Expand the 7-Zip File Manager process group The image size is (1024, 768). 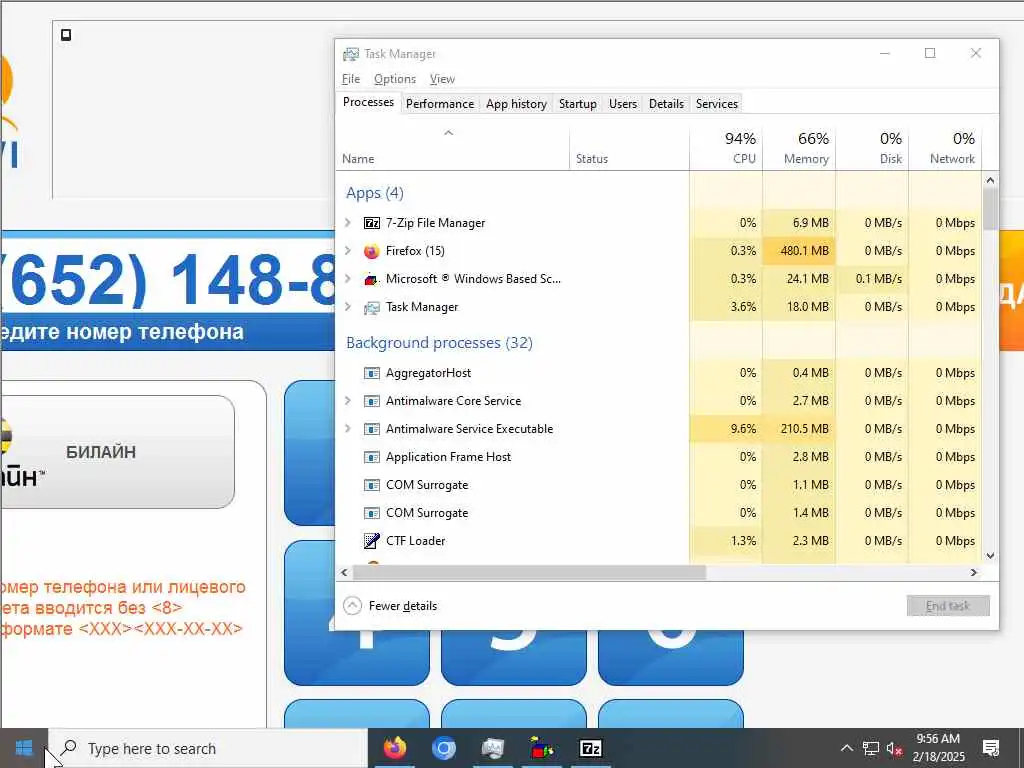348,223
